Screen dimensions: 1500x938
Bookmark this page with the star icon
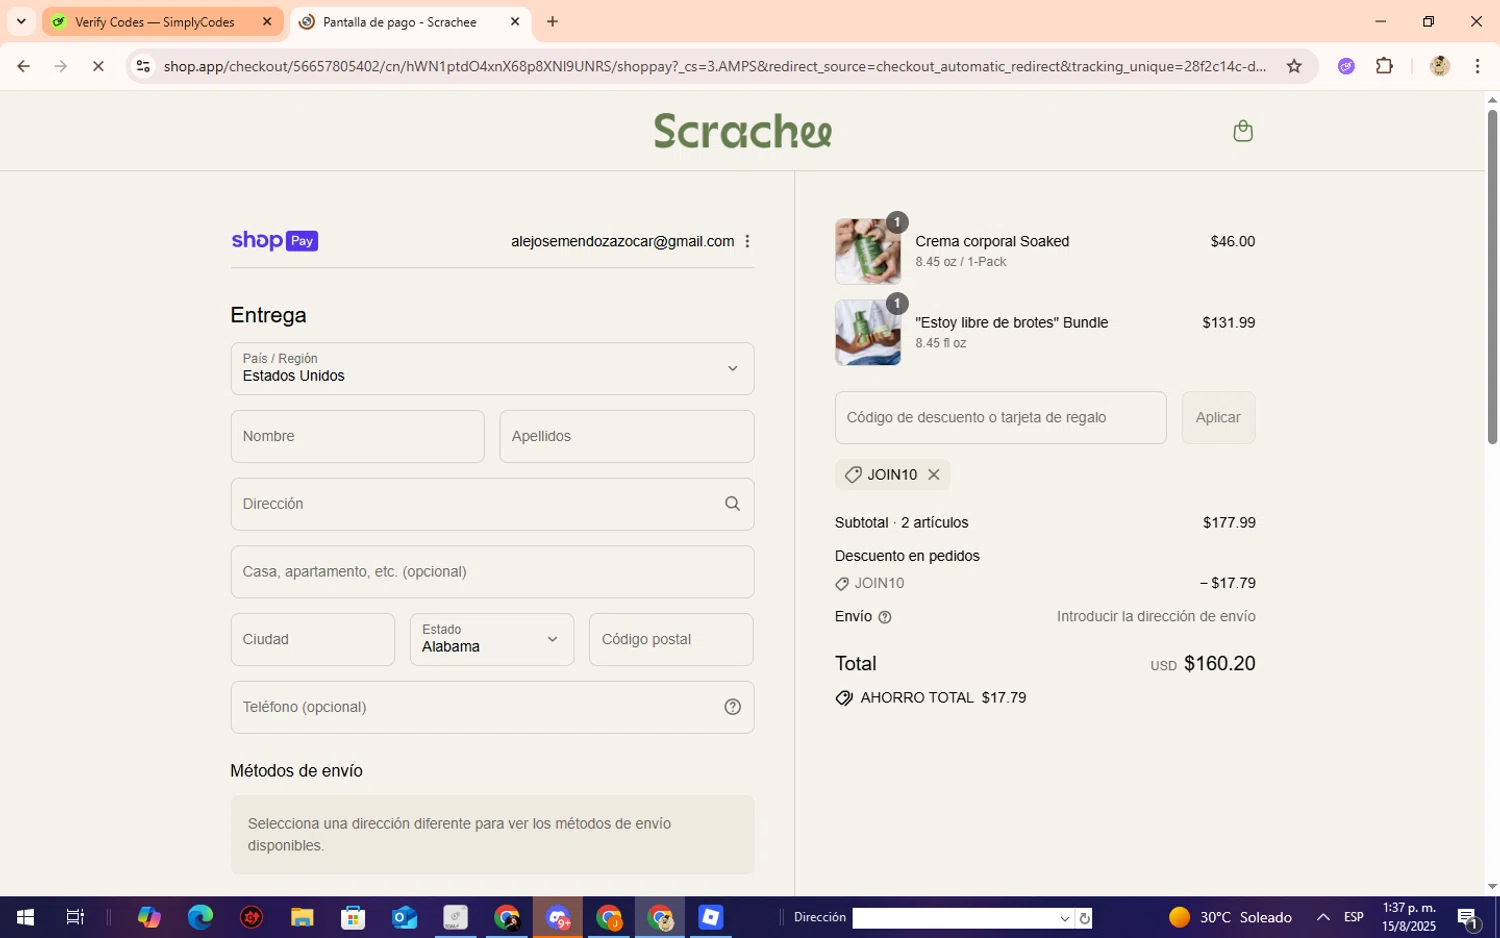tap(1294, 66)
